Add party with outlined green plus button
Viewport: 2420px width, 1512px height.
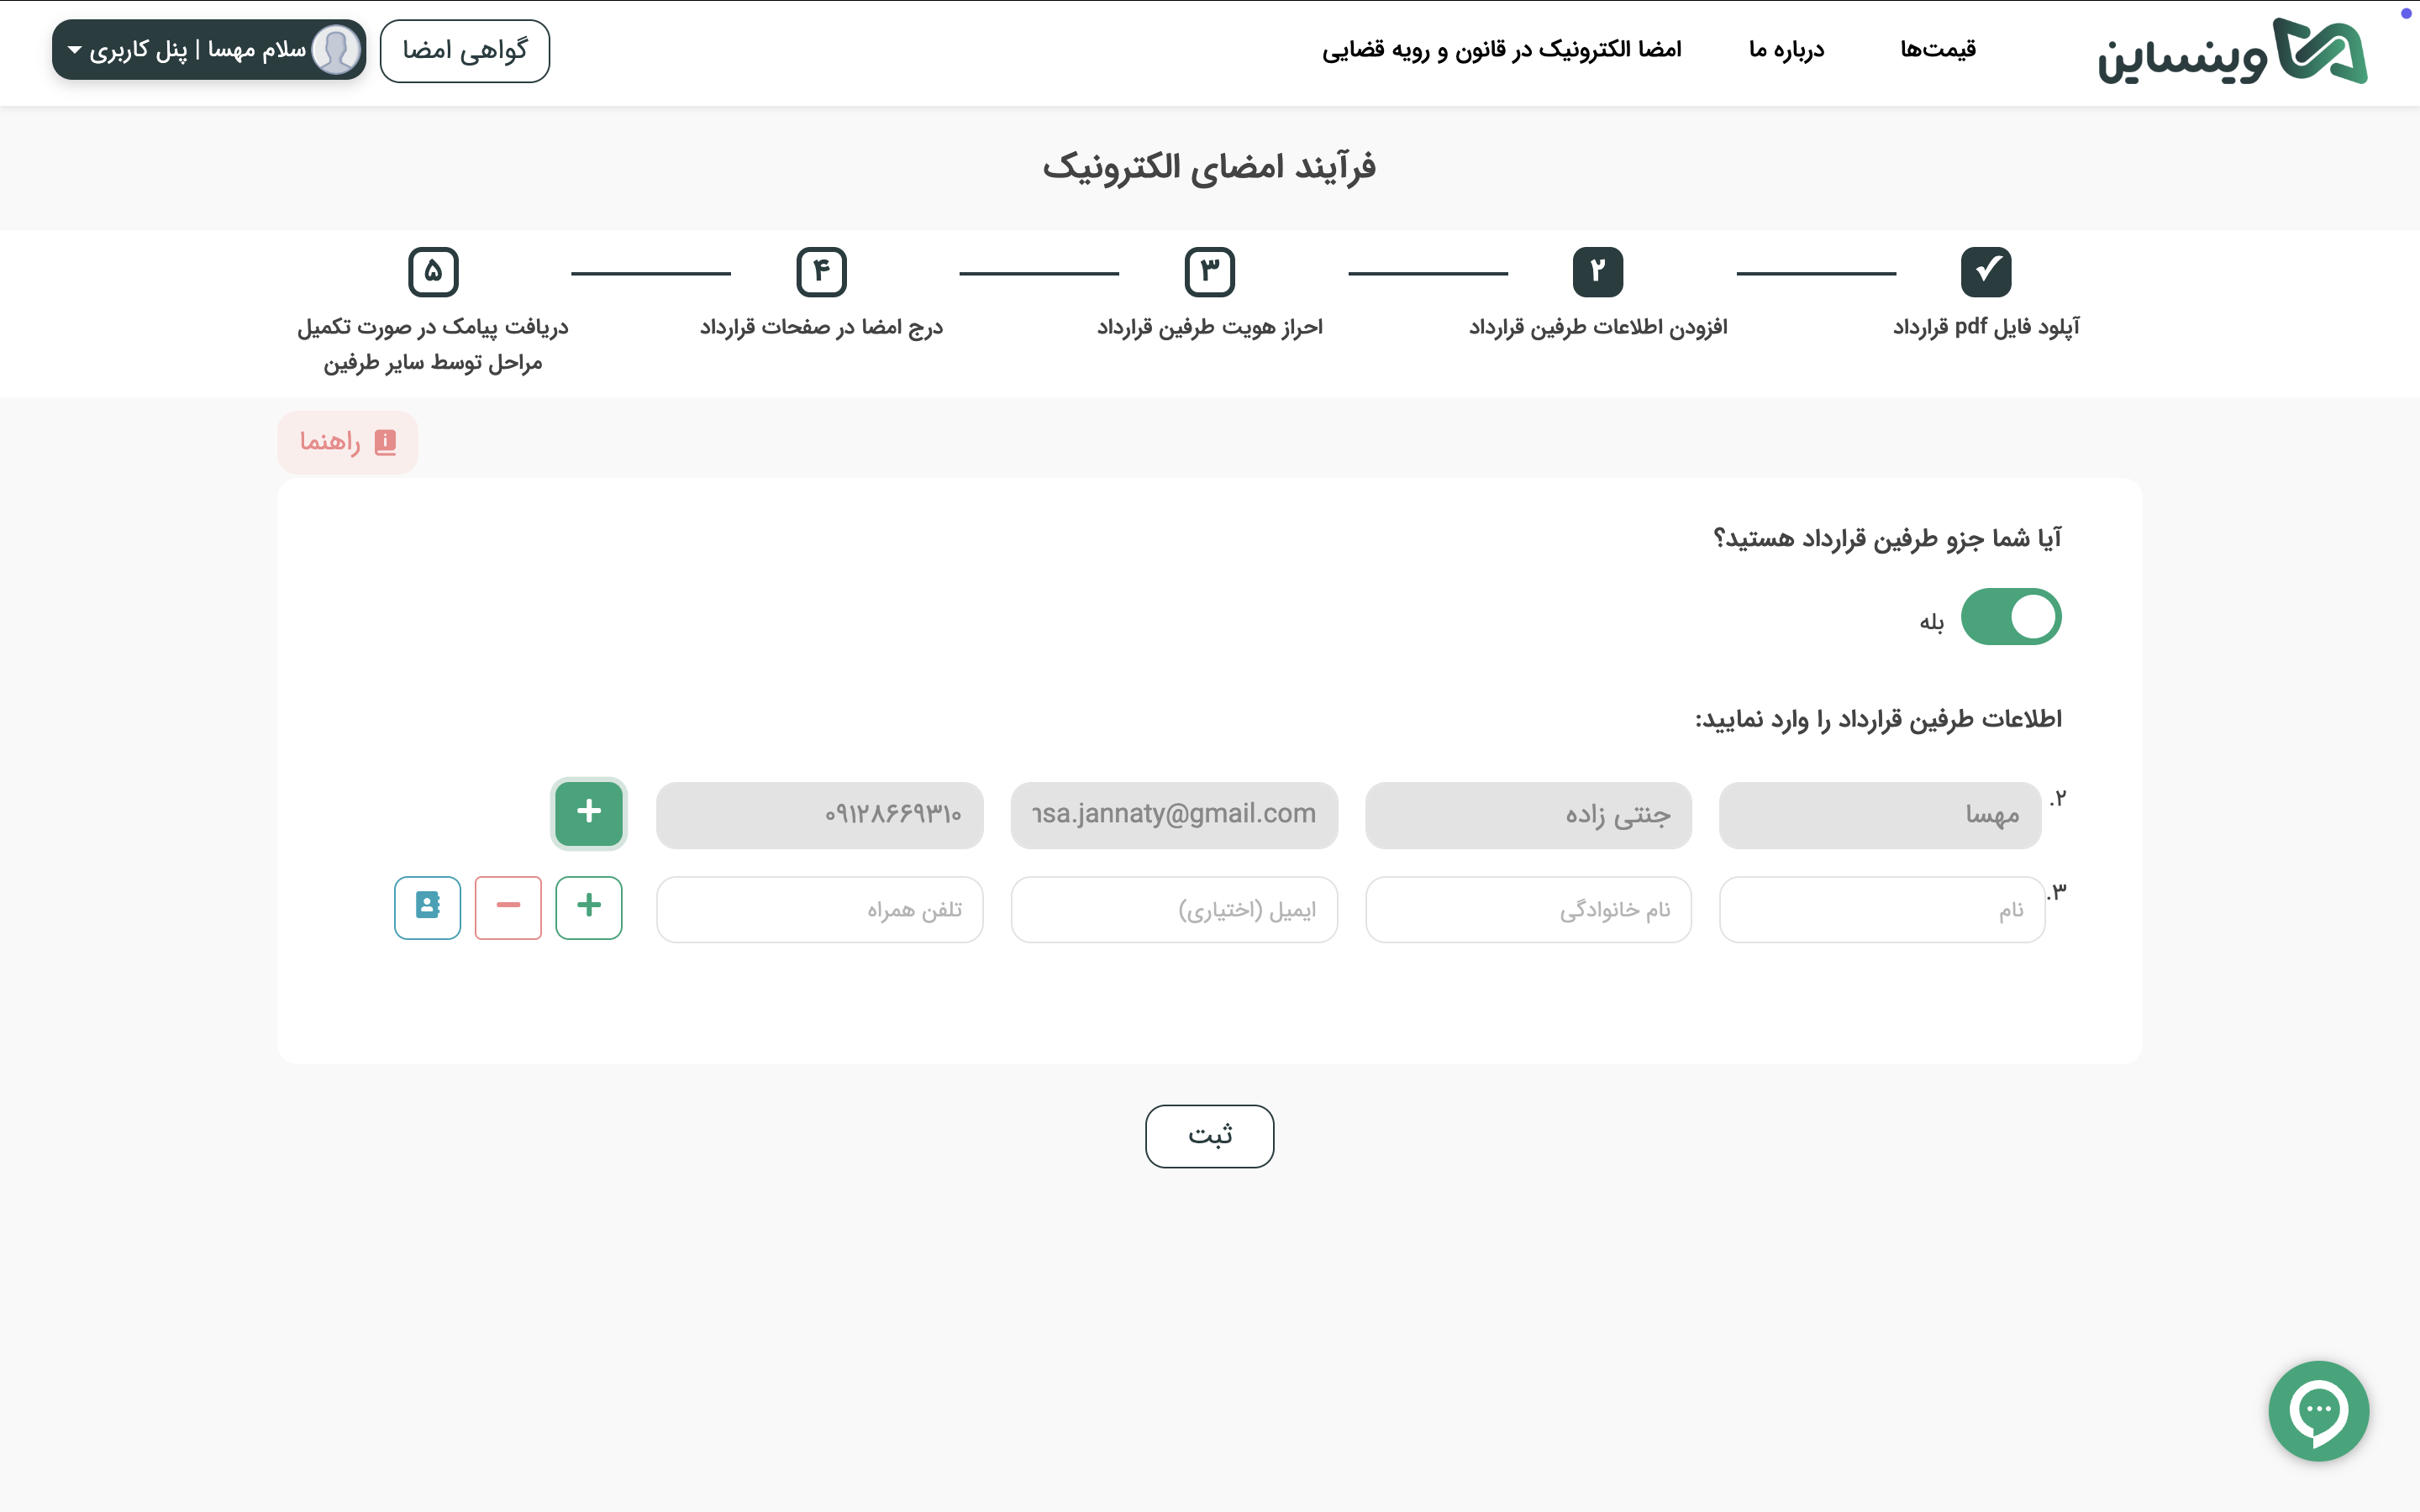tap(589, 907)
